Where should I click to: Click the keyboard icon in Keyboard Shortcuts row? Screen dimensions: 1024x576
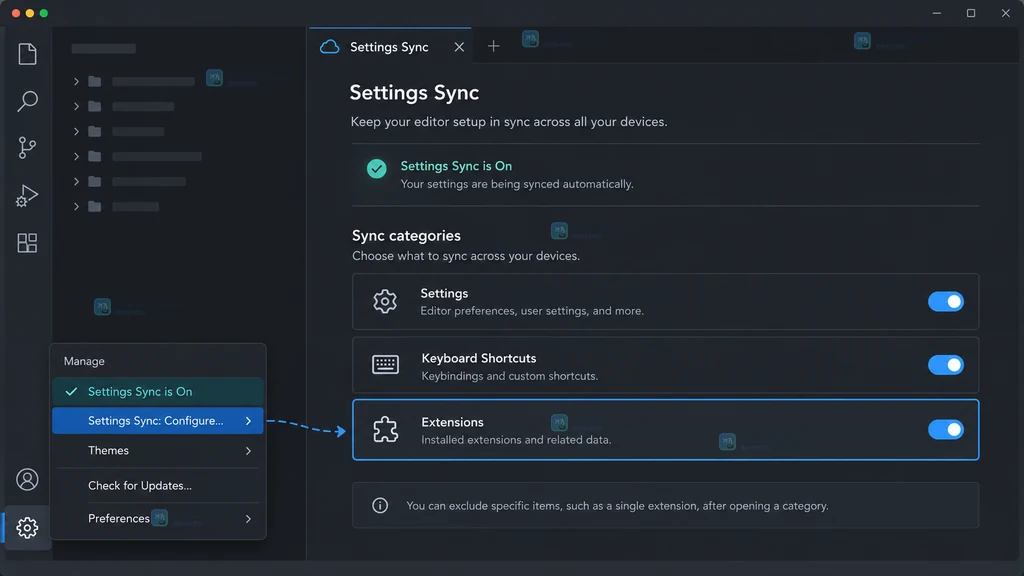(x=385, y=364)
